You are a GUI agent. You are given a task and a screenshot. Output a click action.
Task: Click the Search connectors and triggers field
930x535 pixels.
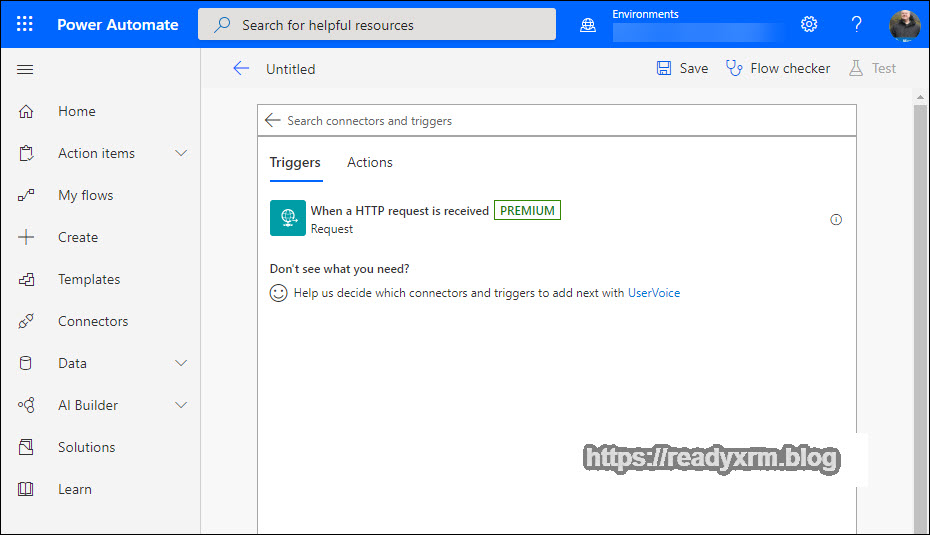coord(560,120)
